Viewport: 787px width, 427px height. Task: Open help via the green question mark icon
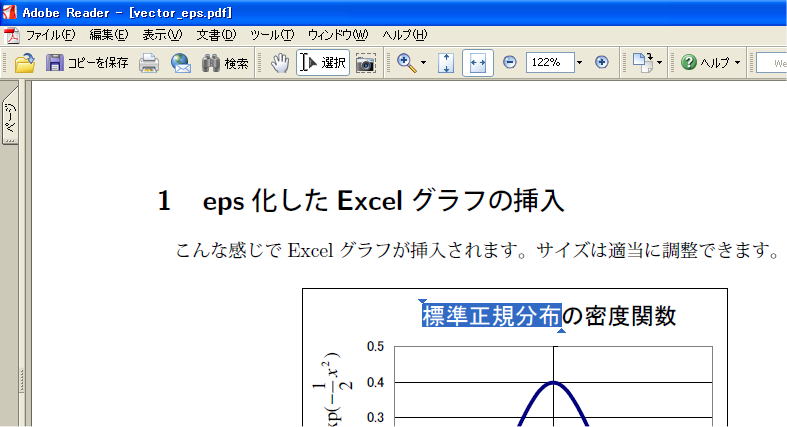click(689, 63)
